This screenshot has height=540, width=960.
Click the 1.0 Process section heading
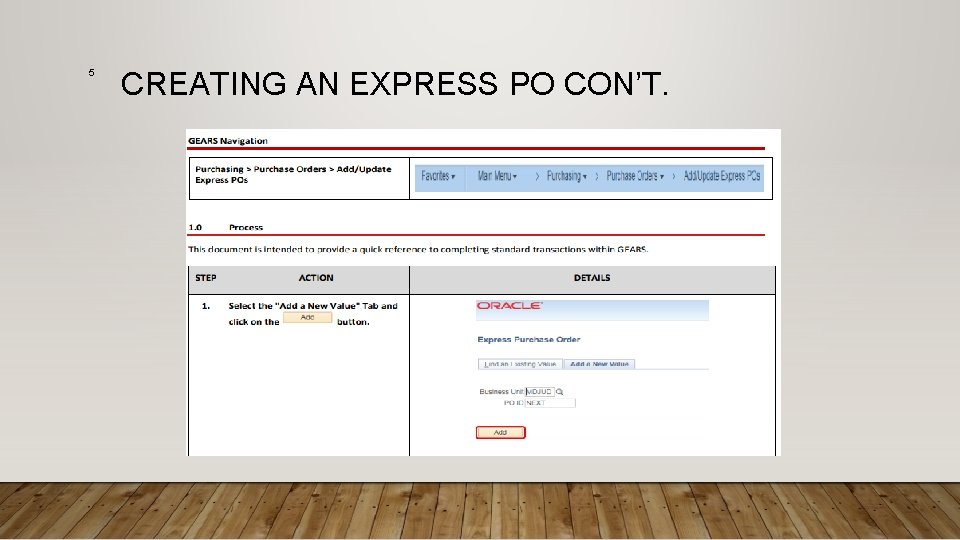pyautogui.click(x=225, y=227)
